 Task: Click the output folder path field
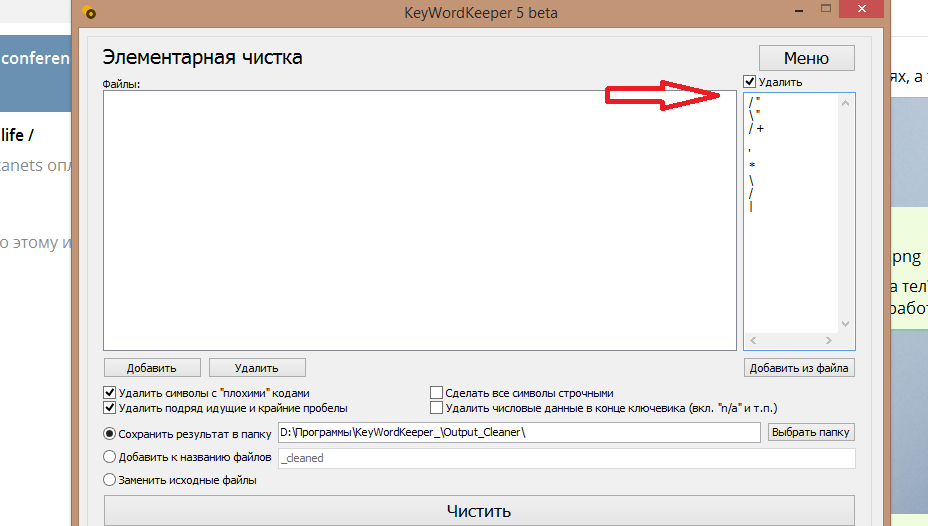[519, 433]
